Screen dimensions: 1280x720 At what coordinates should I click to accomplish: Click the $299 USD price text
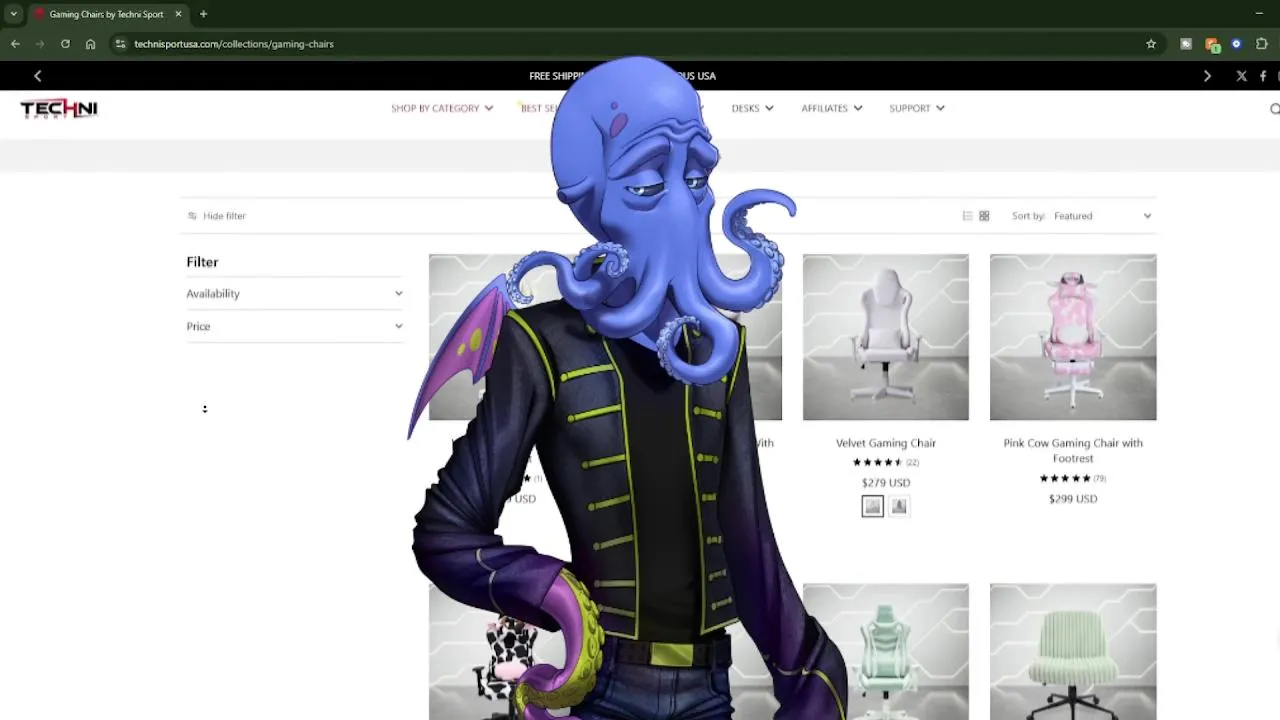point(1073,499)
